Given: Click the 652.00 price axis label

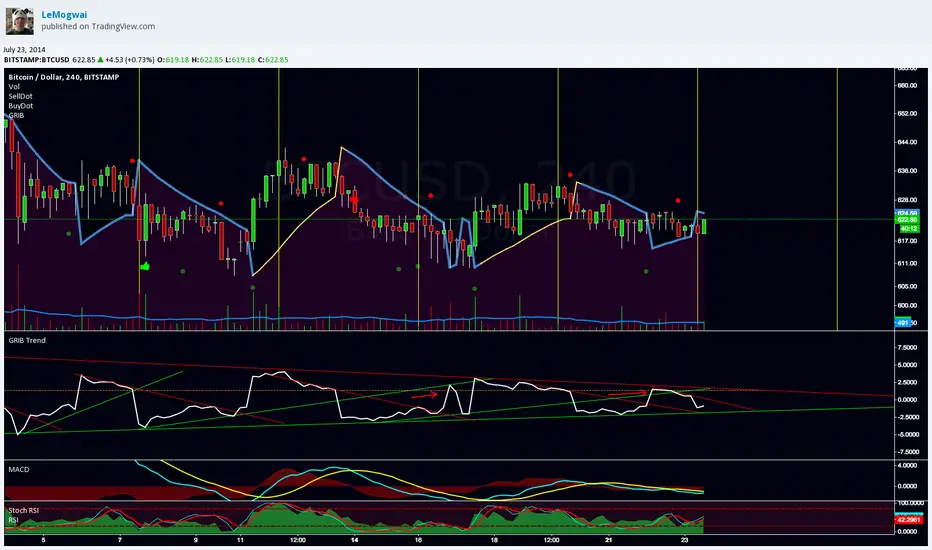Looking at the screenshot, I should pyautogui.click(x=907, y=114).
